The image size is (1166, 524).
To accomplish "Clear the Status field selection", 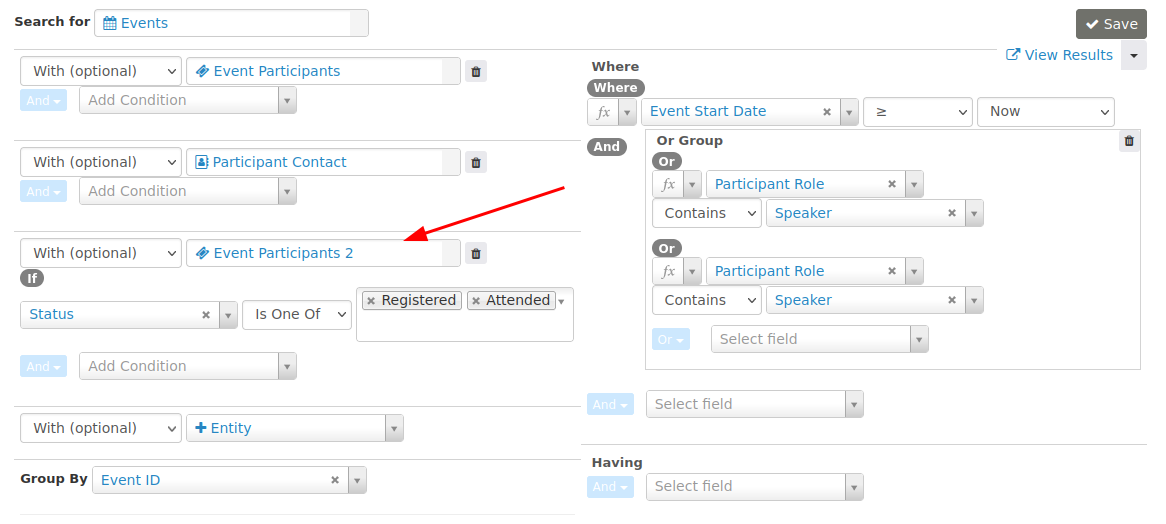I will (x=206, y=315).
